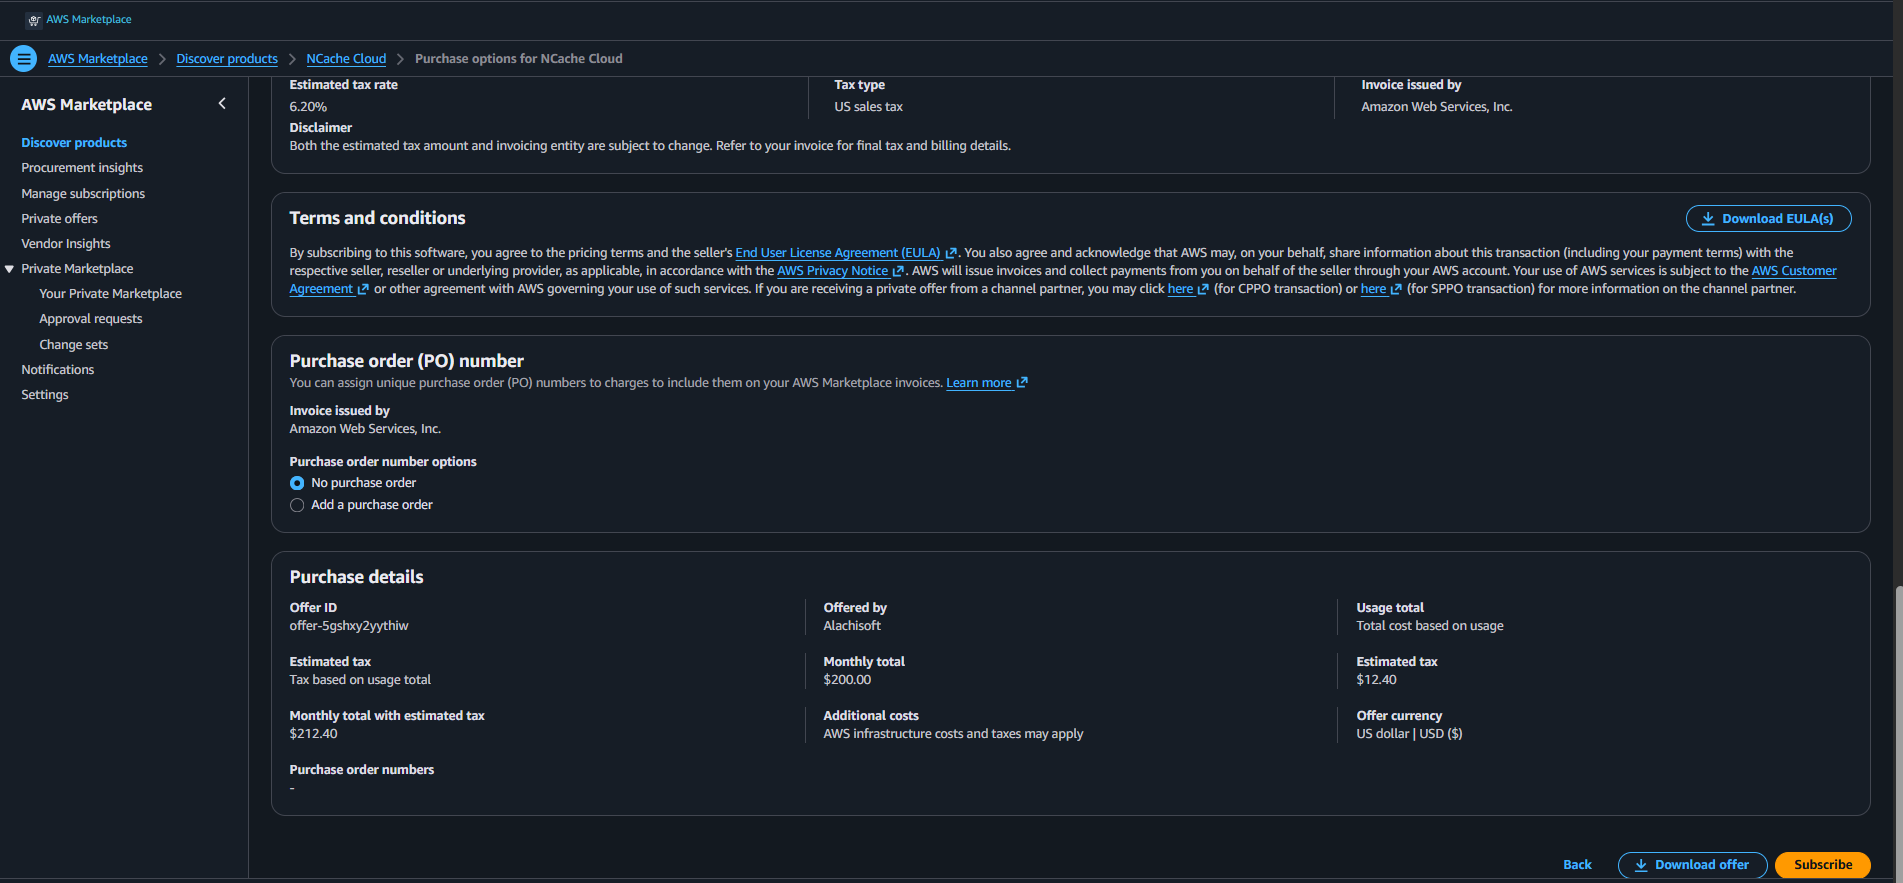Open Vendor Insights in the sidebar
Screen dimensions: 1903x883
[66, 244]
